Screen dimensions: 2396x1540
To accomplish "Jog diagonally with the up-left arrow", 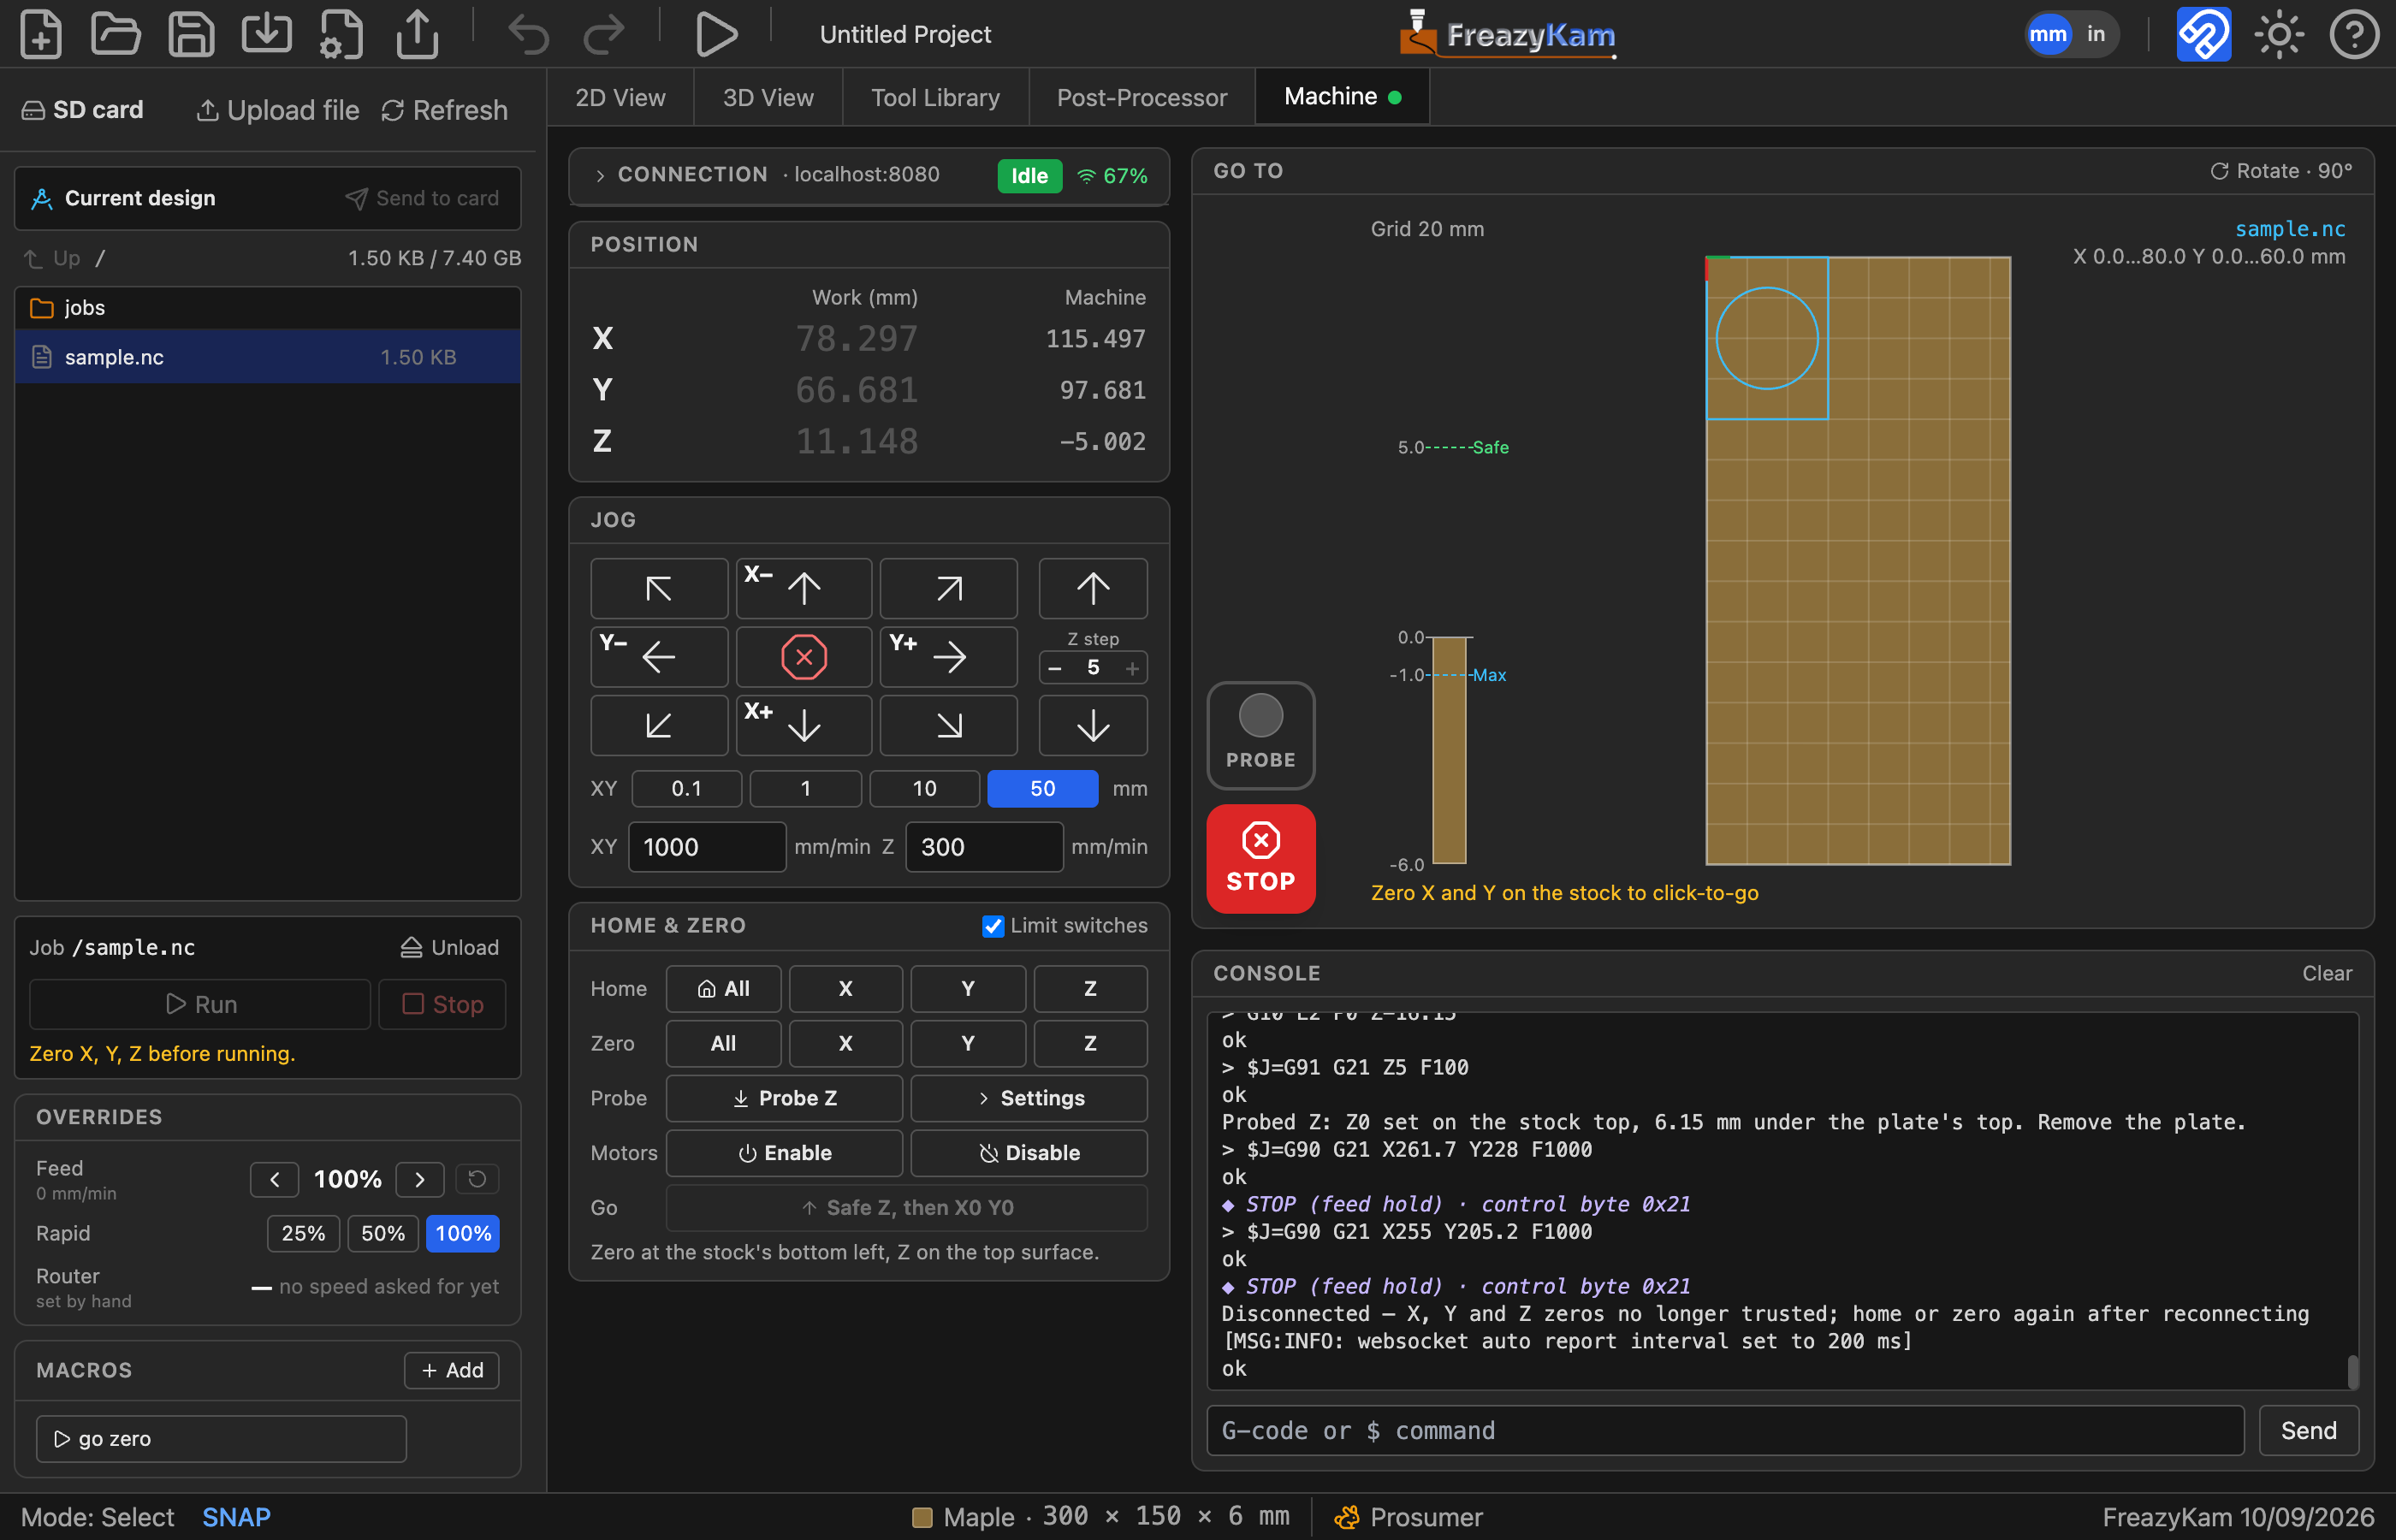I will click(x=659, y=589).
